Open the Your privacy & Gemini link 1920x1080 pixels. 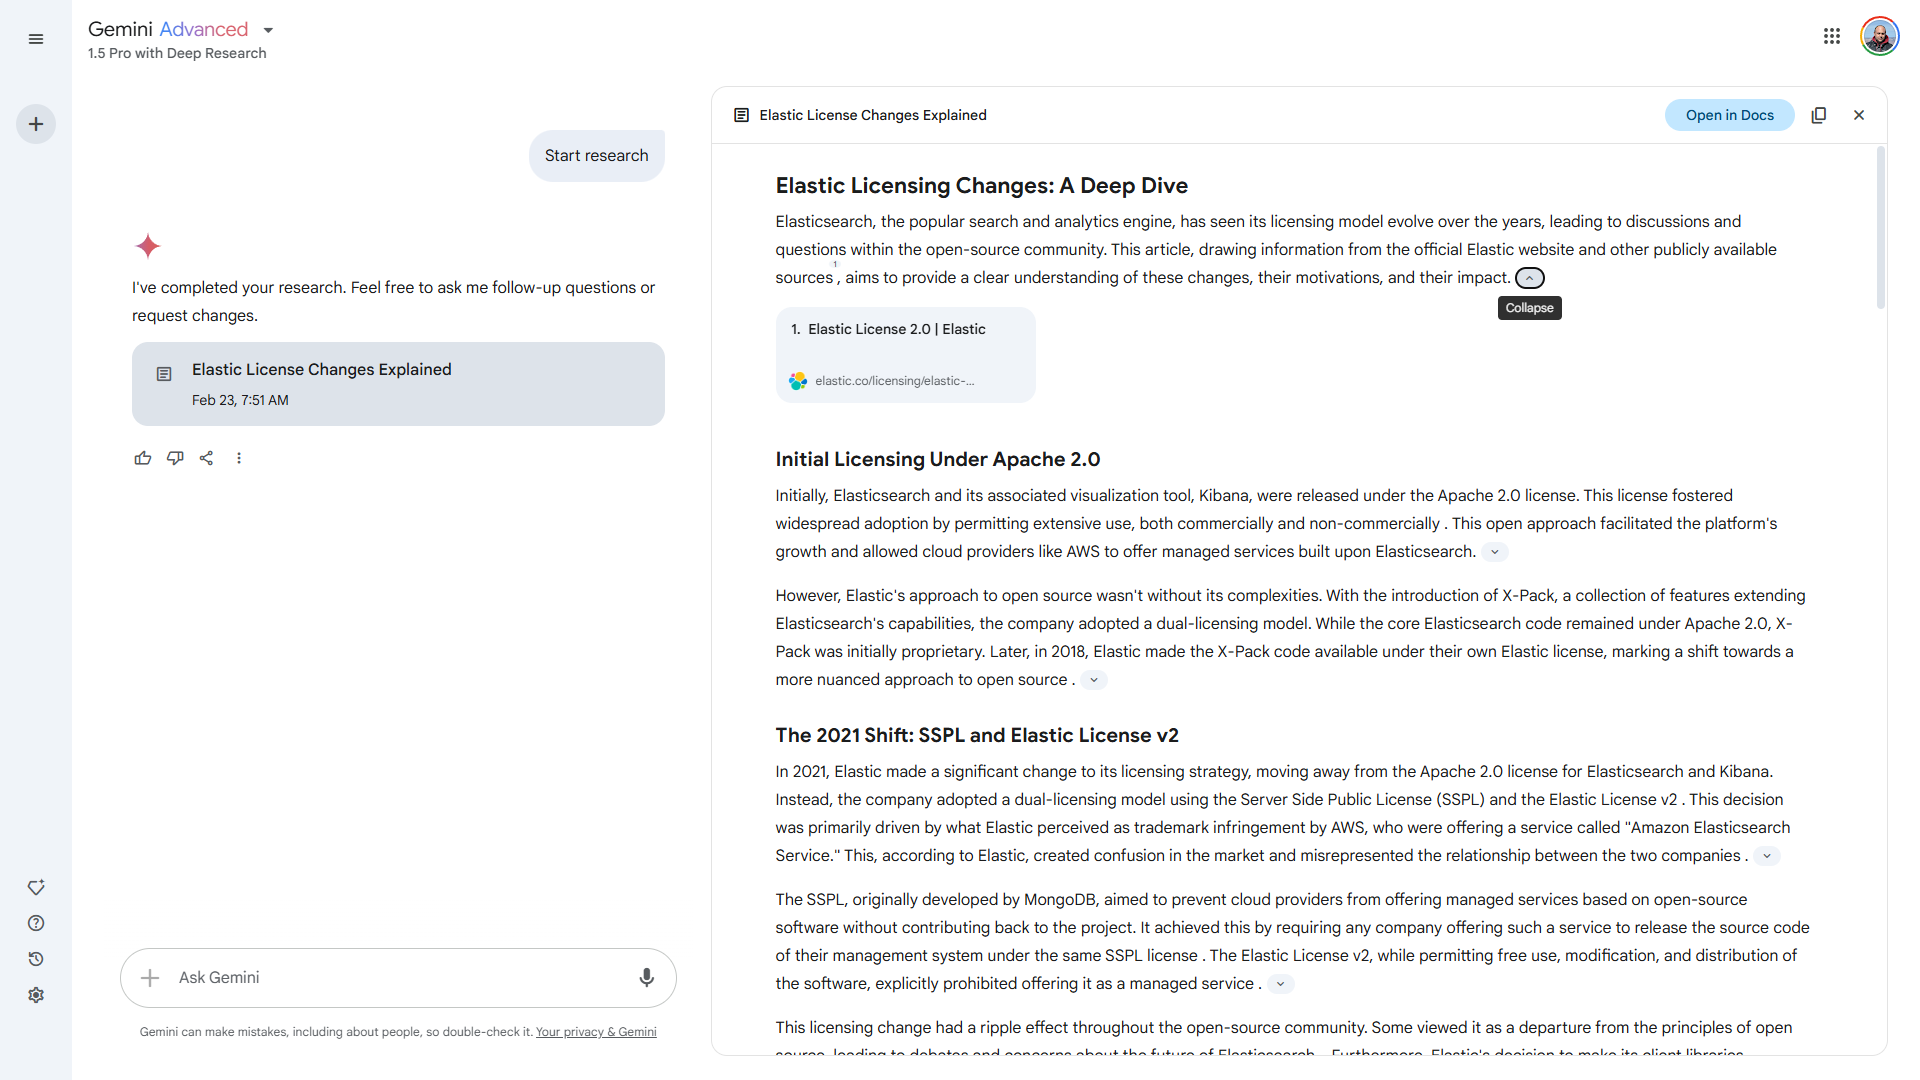(x=596, y=1032)
